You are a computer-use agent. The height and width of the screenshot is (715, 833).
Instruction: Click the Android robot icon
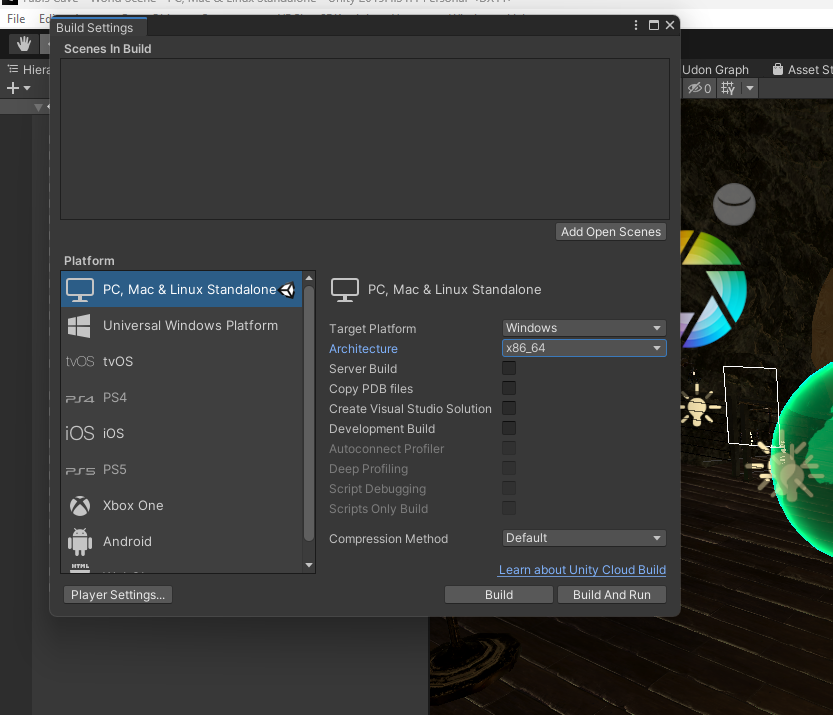pyautogui.click(x=80, y=542)
